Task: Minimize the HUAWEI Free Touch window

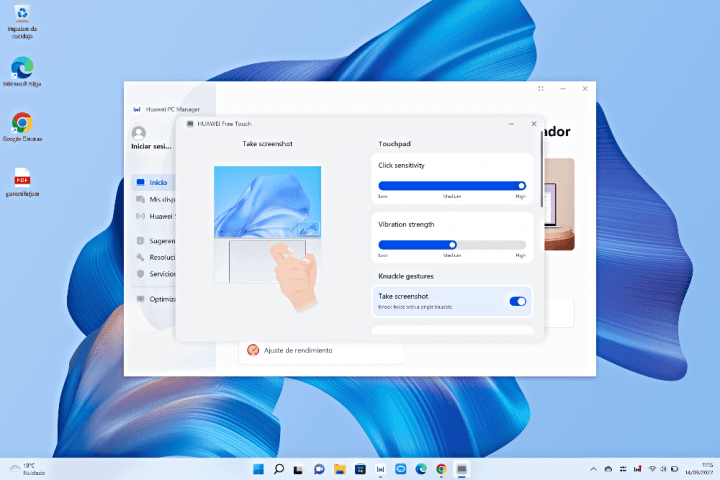Action: click(511, 124)
